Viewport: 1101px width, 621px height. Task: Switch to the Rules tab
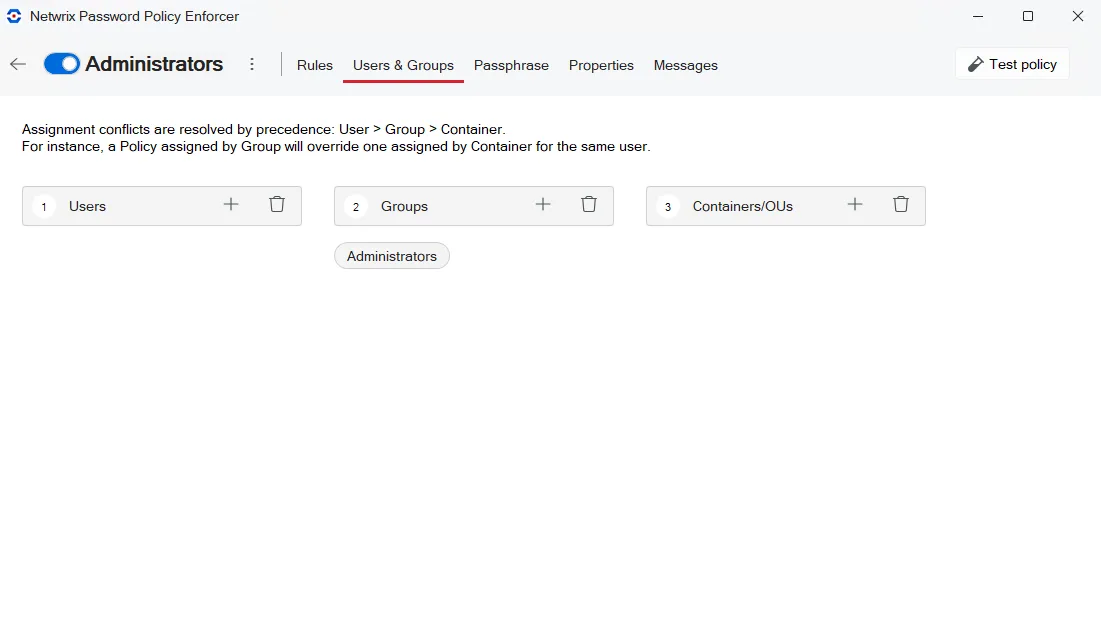tap(315, 65)
